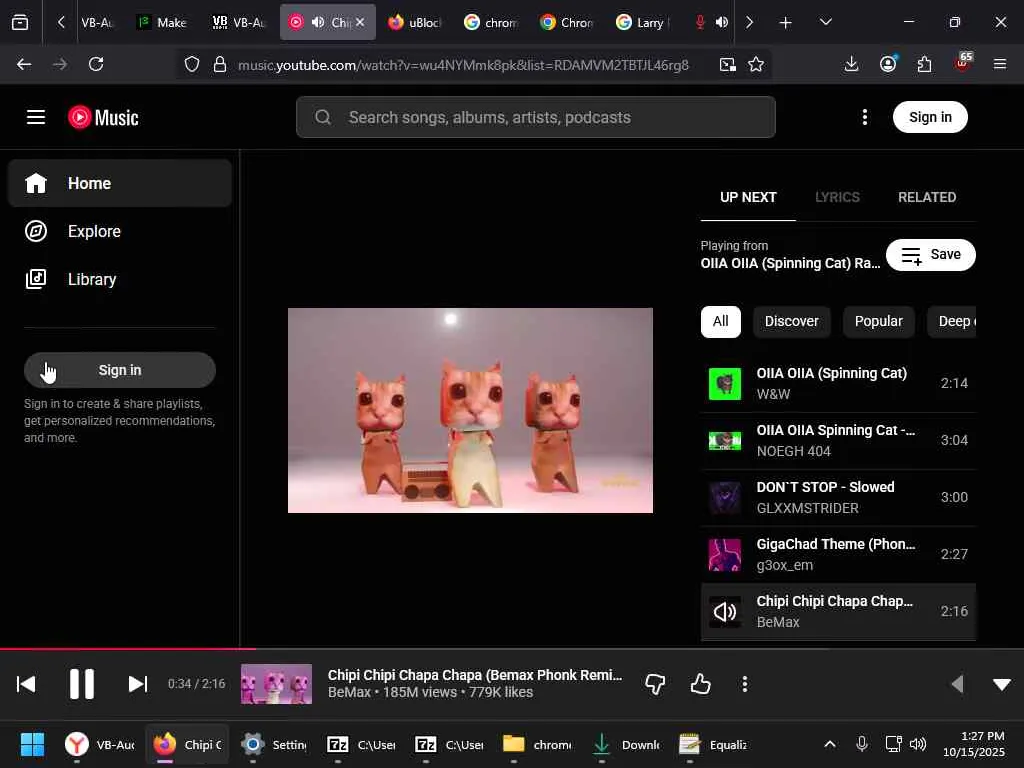Open a new browser tab
The width and height of the screenshot is (1024, 768).
pos(786,23)
